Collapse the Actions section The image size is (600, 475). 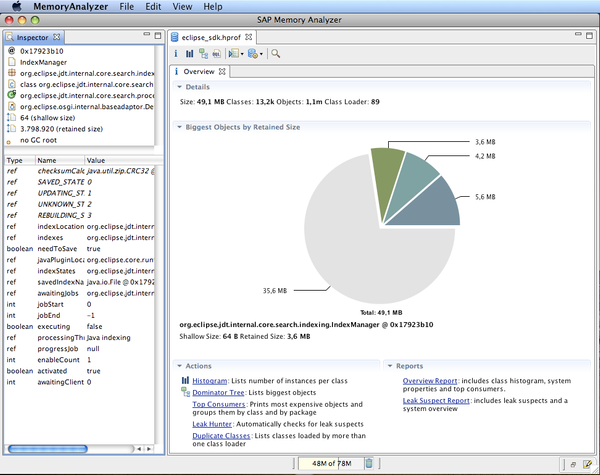point(178,366)
